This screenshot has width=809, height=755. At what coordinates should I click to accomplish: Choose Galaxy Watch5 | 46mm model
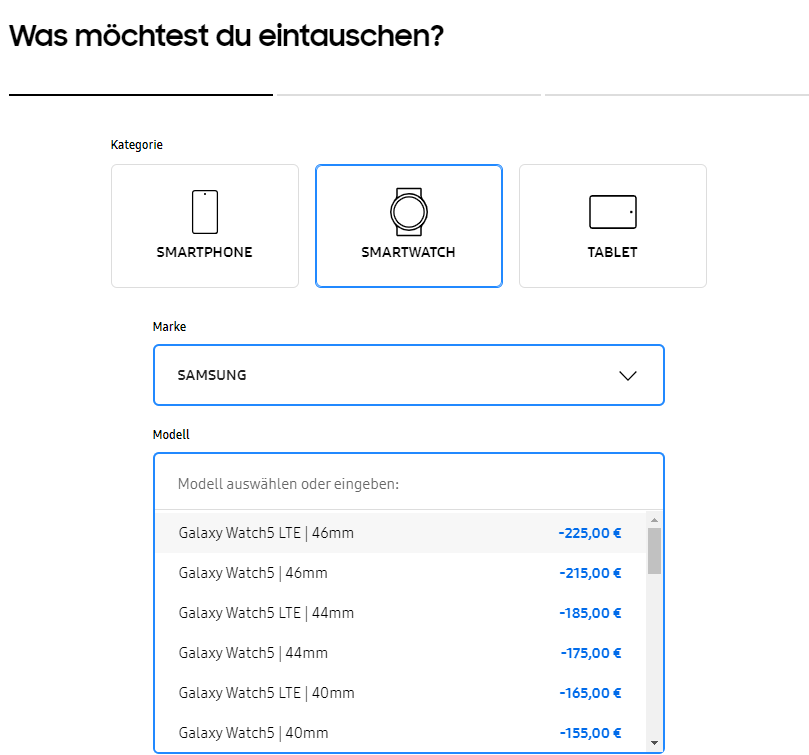(x=253, y=573)
